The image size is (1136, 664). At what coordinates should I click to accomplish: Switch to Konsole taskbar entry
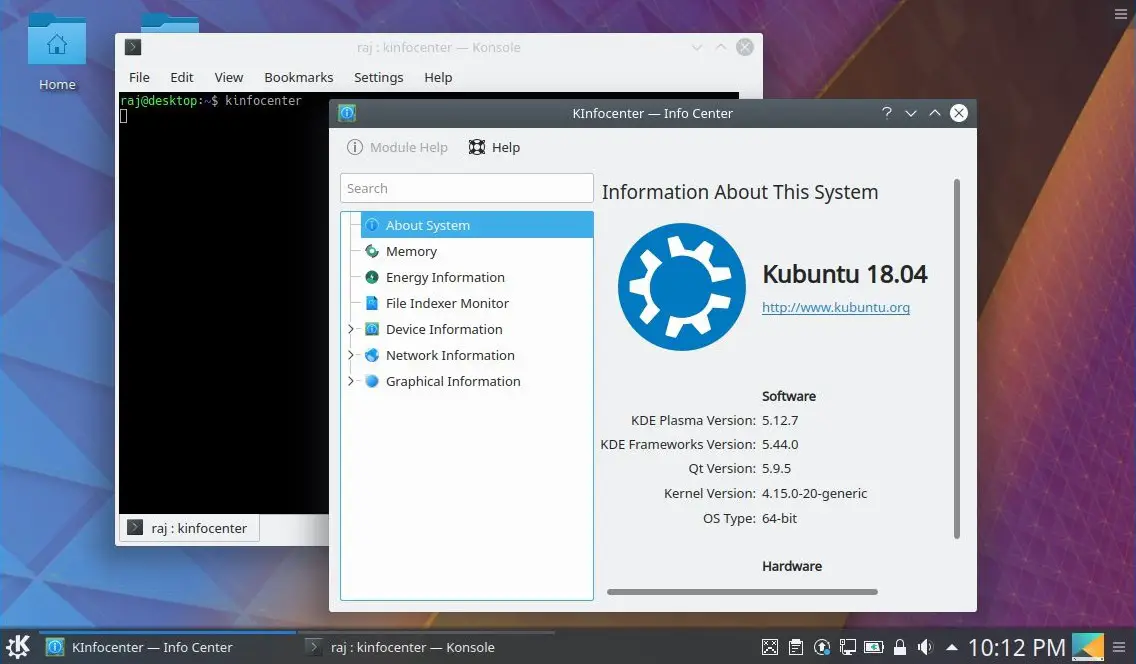(426, 647)
